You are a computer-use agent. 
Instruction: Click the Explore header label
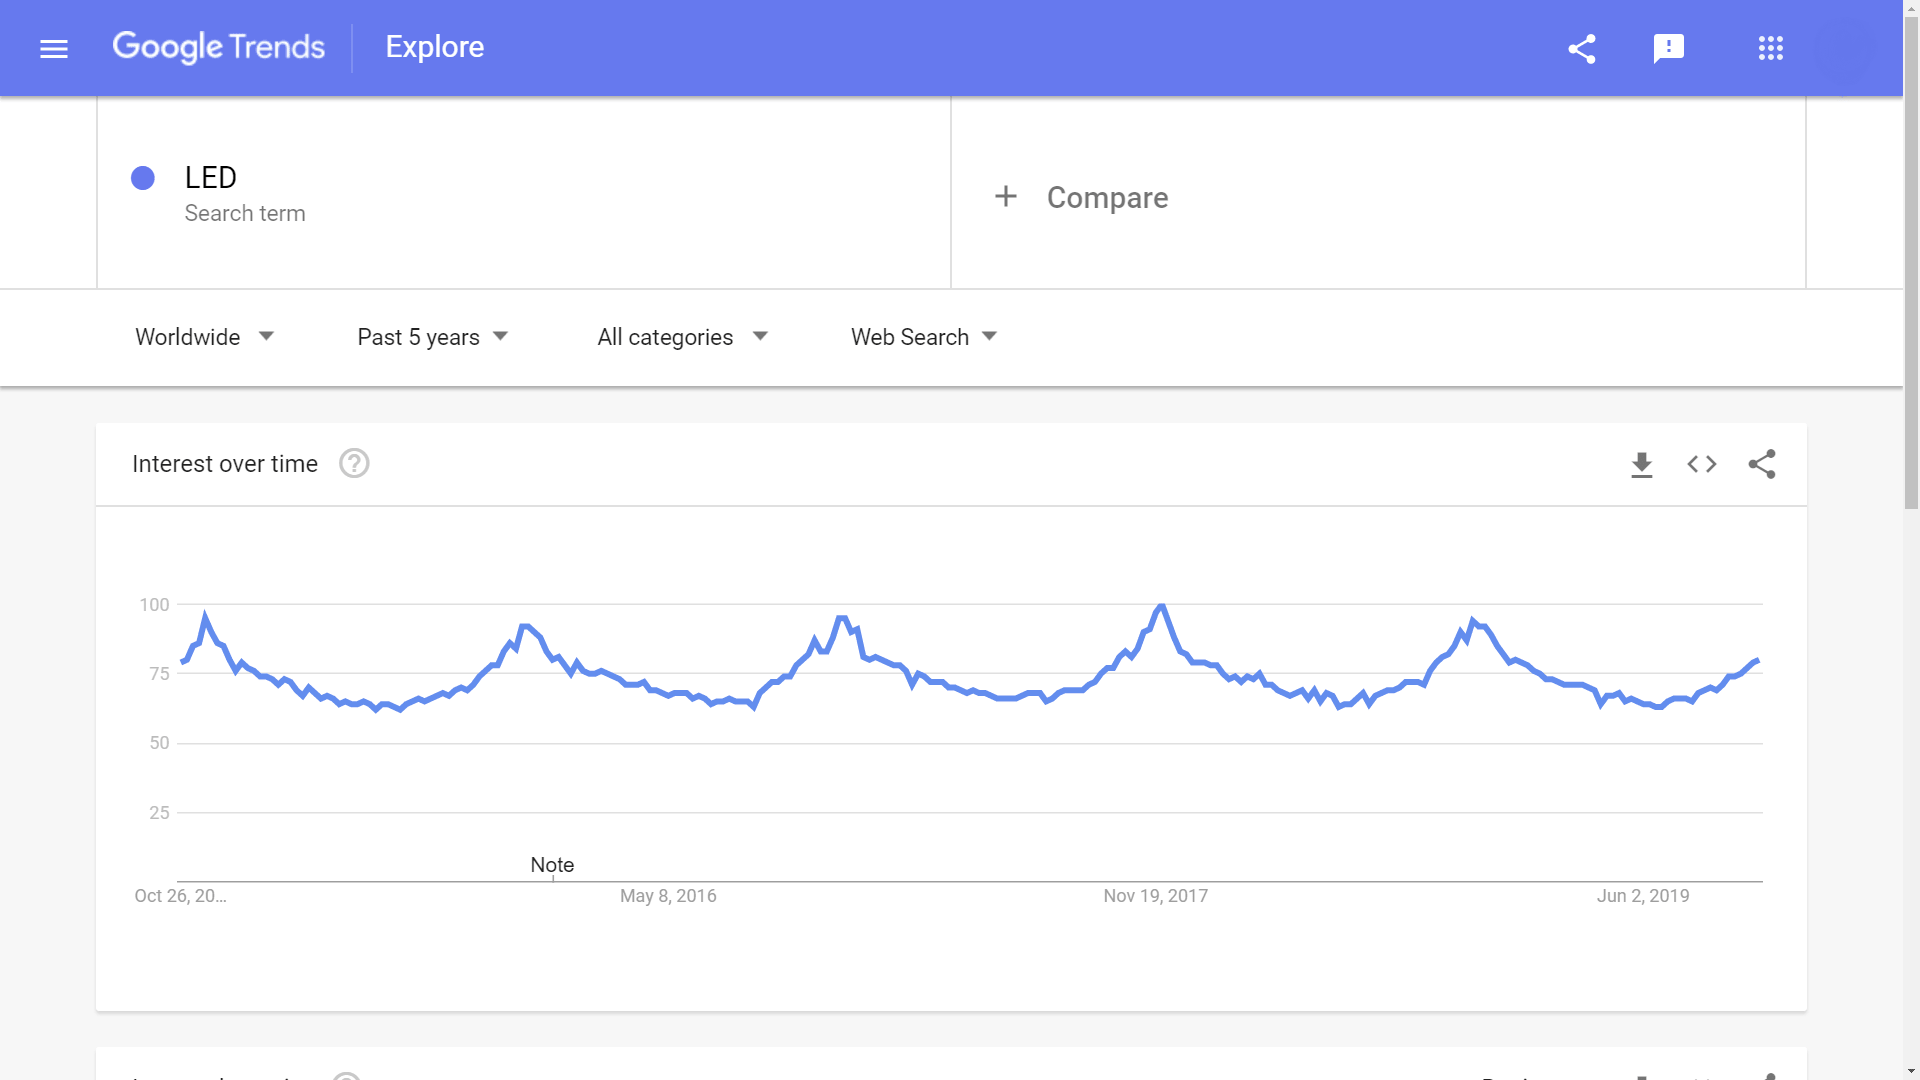(x=435, y=47)
